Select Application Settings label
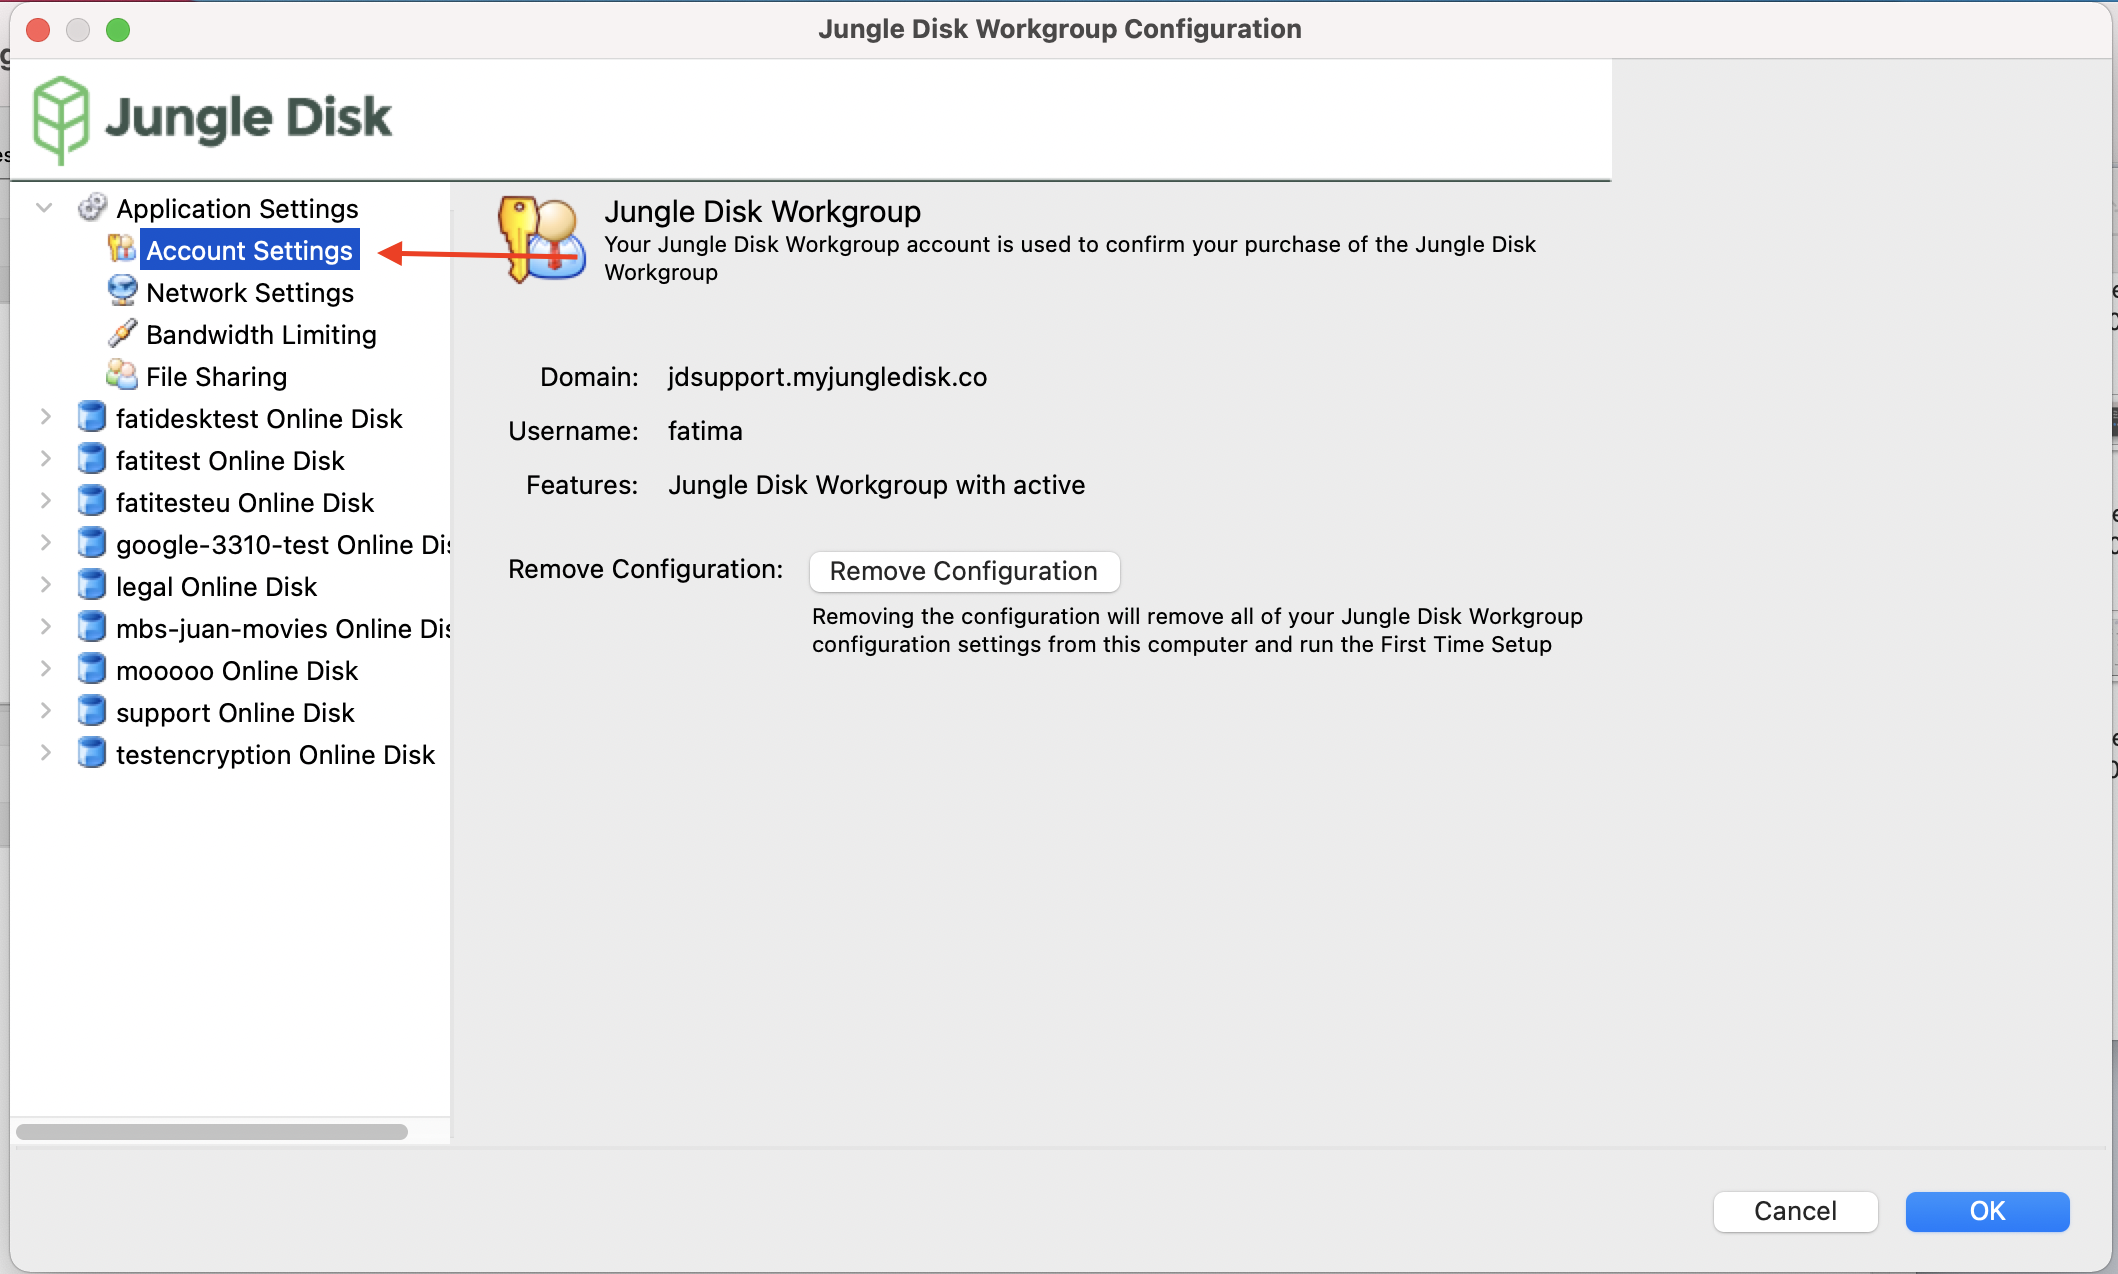This screenshot has height=1274, width=2118. 237,208
